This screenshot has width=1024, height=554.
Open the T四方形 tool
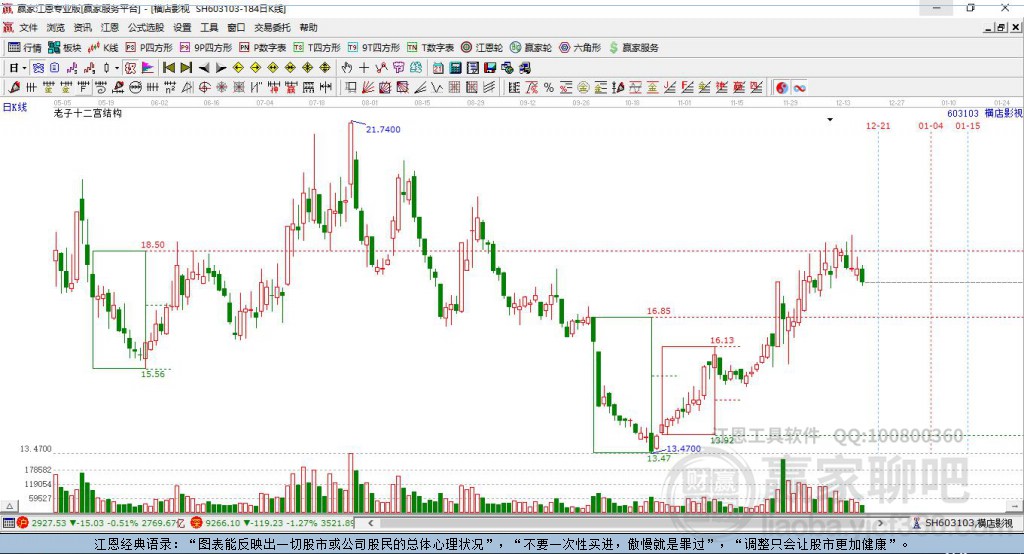pyautogui.click(x=317, y=48)
